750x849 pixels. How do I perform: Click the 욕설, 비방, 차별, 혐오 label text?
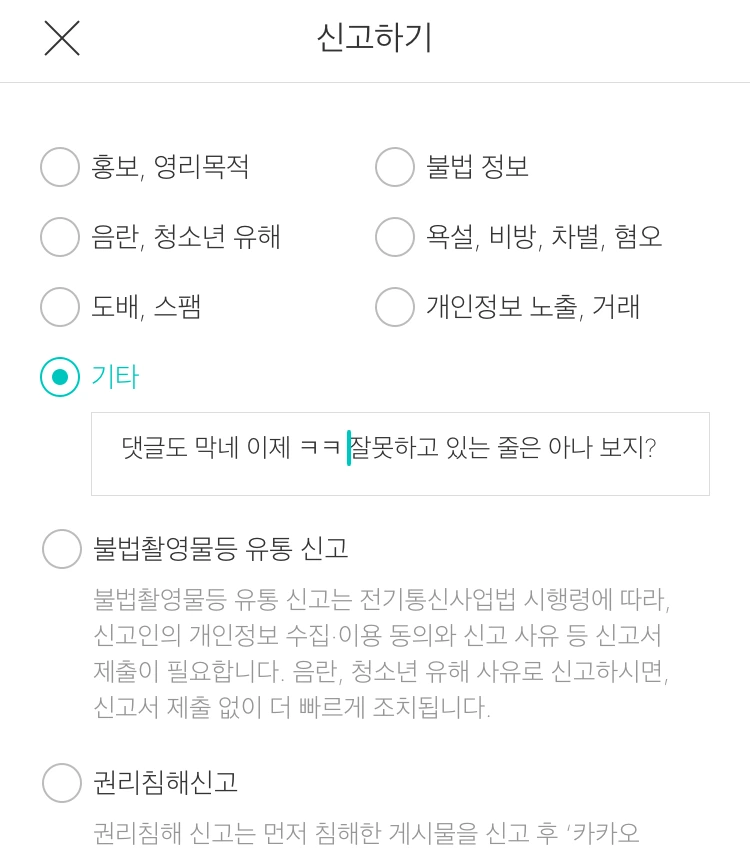pos(544,237)
